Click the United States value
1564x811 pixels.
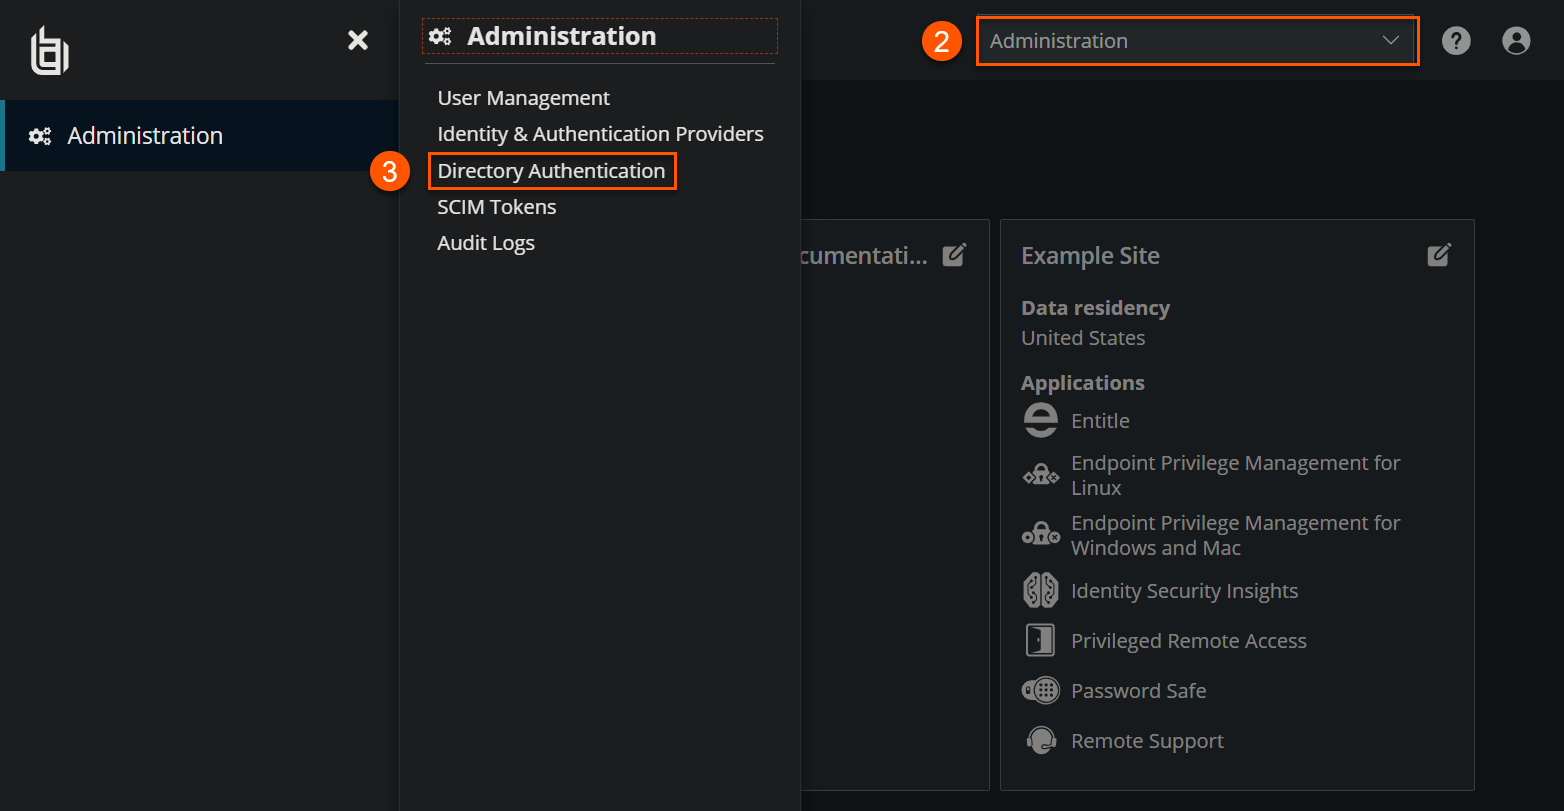(1083, 338)
